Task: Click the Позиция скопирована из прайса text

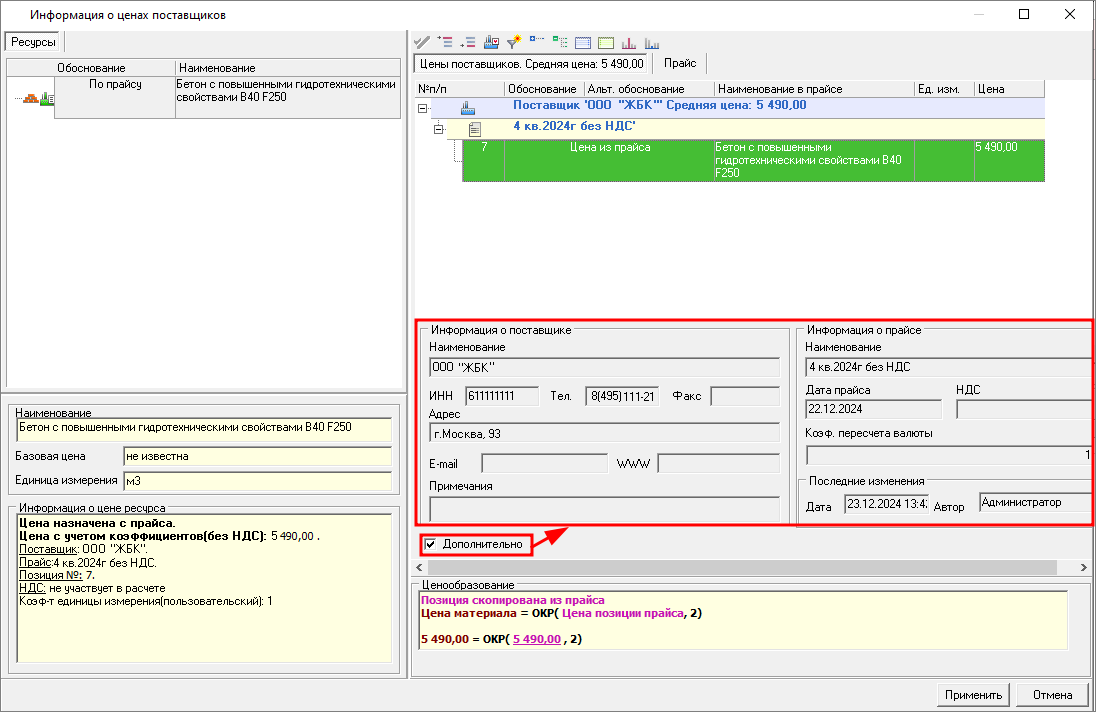Action: (512, 600)
